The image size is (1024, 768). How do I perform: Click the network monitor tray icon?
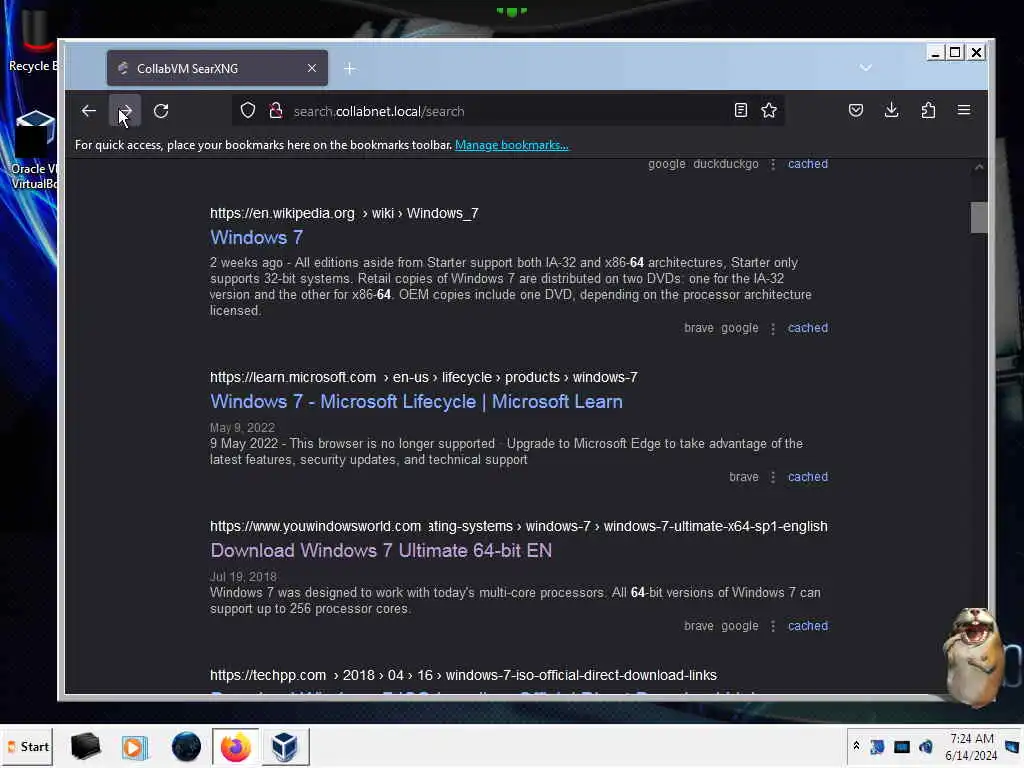(902, 746)
